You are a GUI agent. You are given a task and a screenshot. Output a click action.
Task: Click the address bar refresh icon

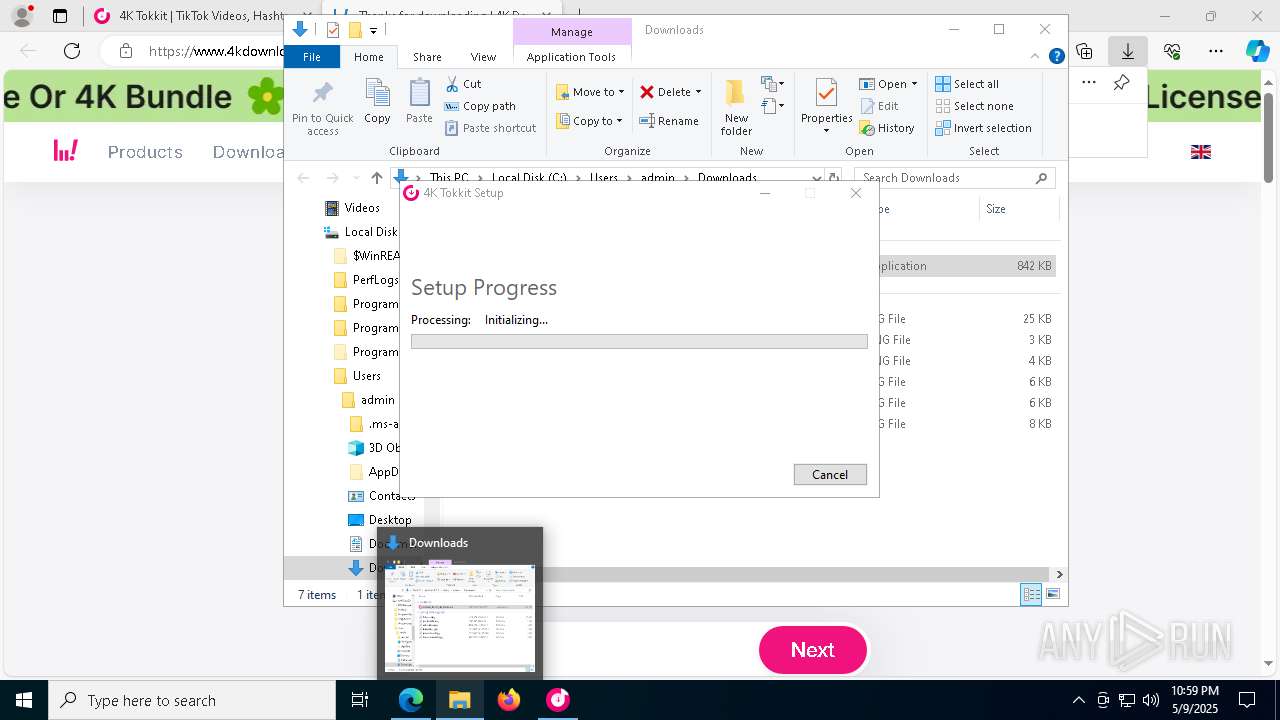click(833, 178)
